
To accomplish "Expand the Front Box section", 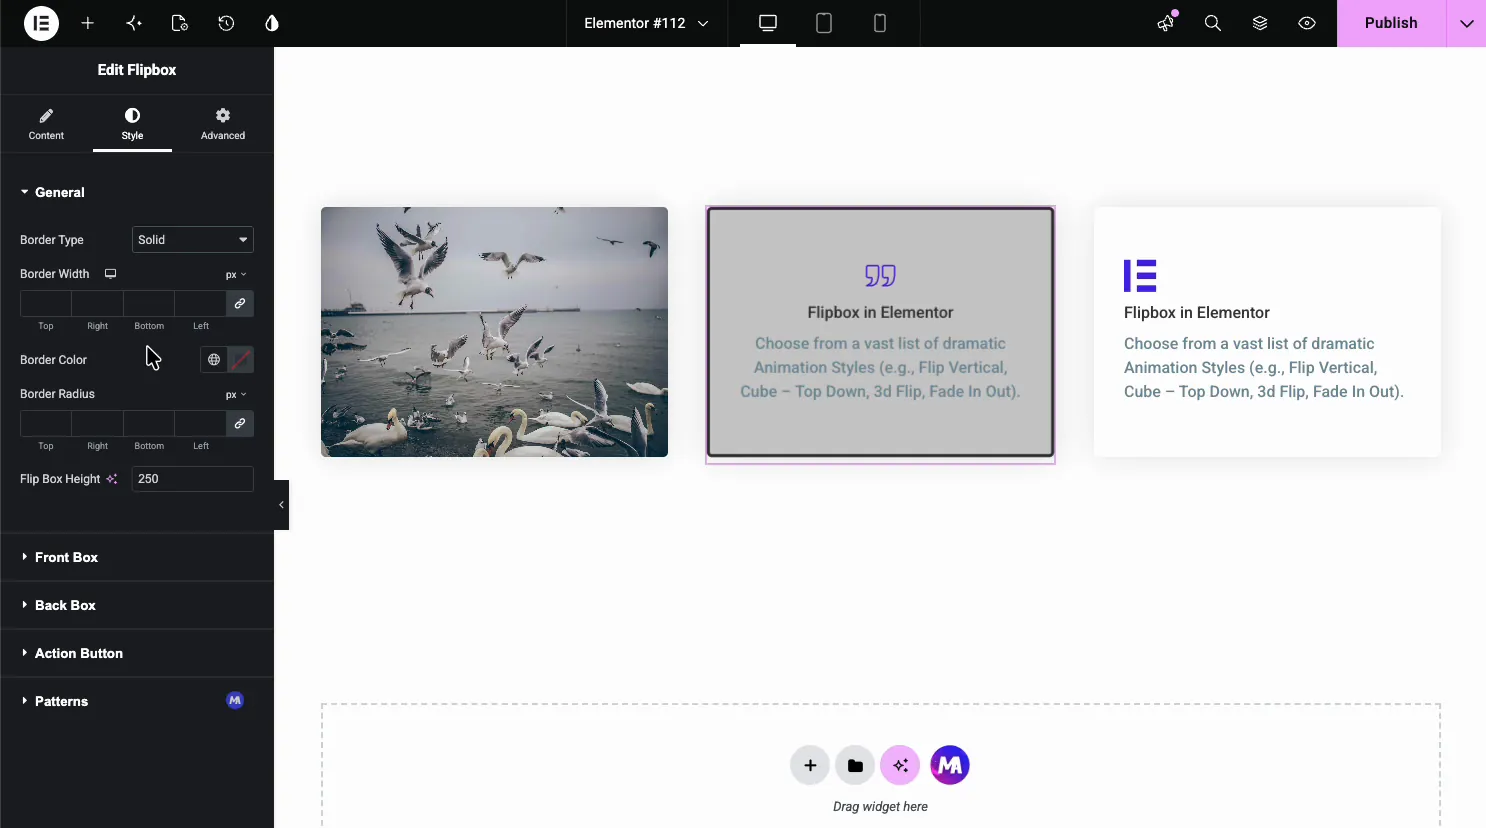I will pos(137,557).
